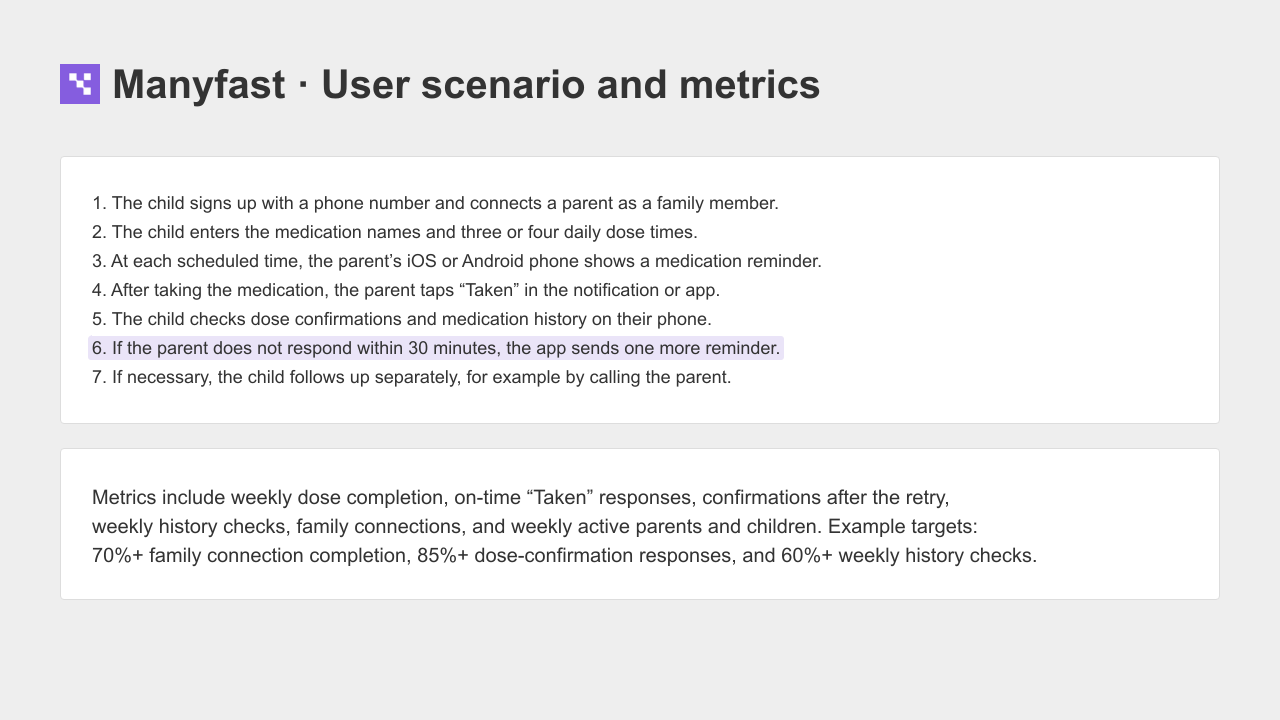Click the slide title 'Manyfast · User scenario and metrics'

click(x=466, y=84)
